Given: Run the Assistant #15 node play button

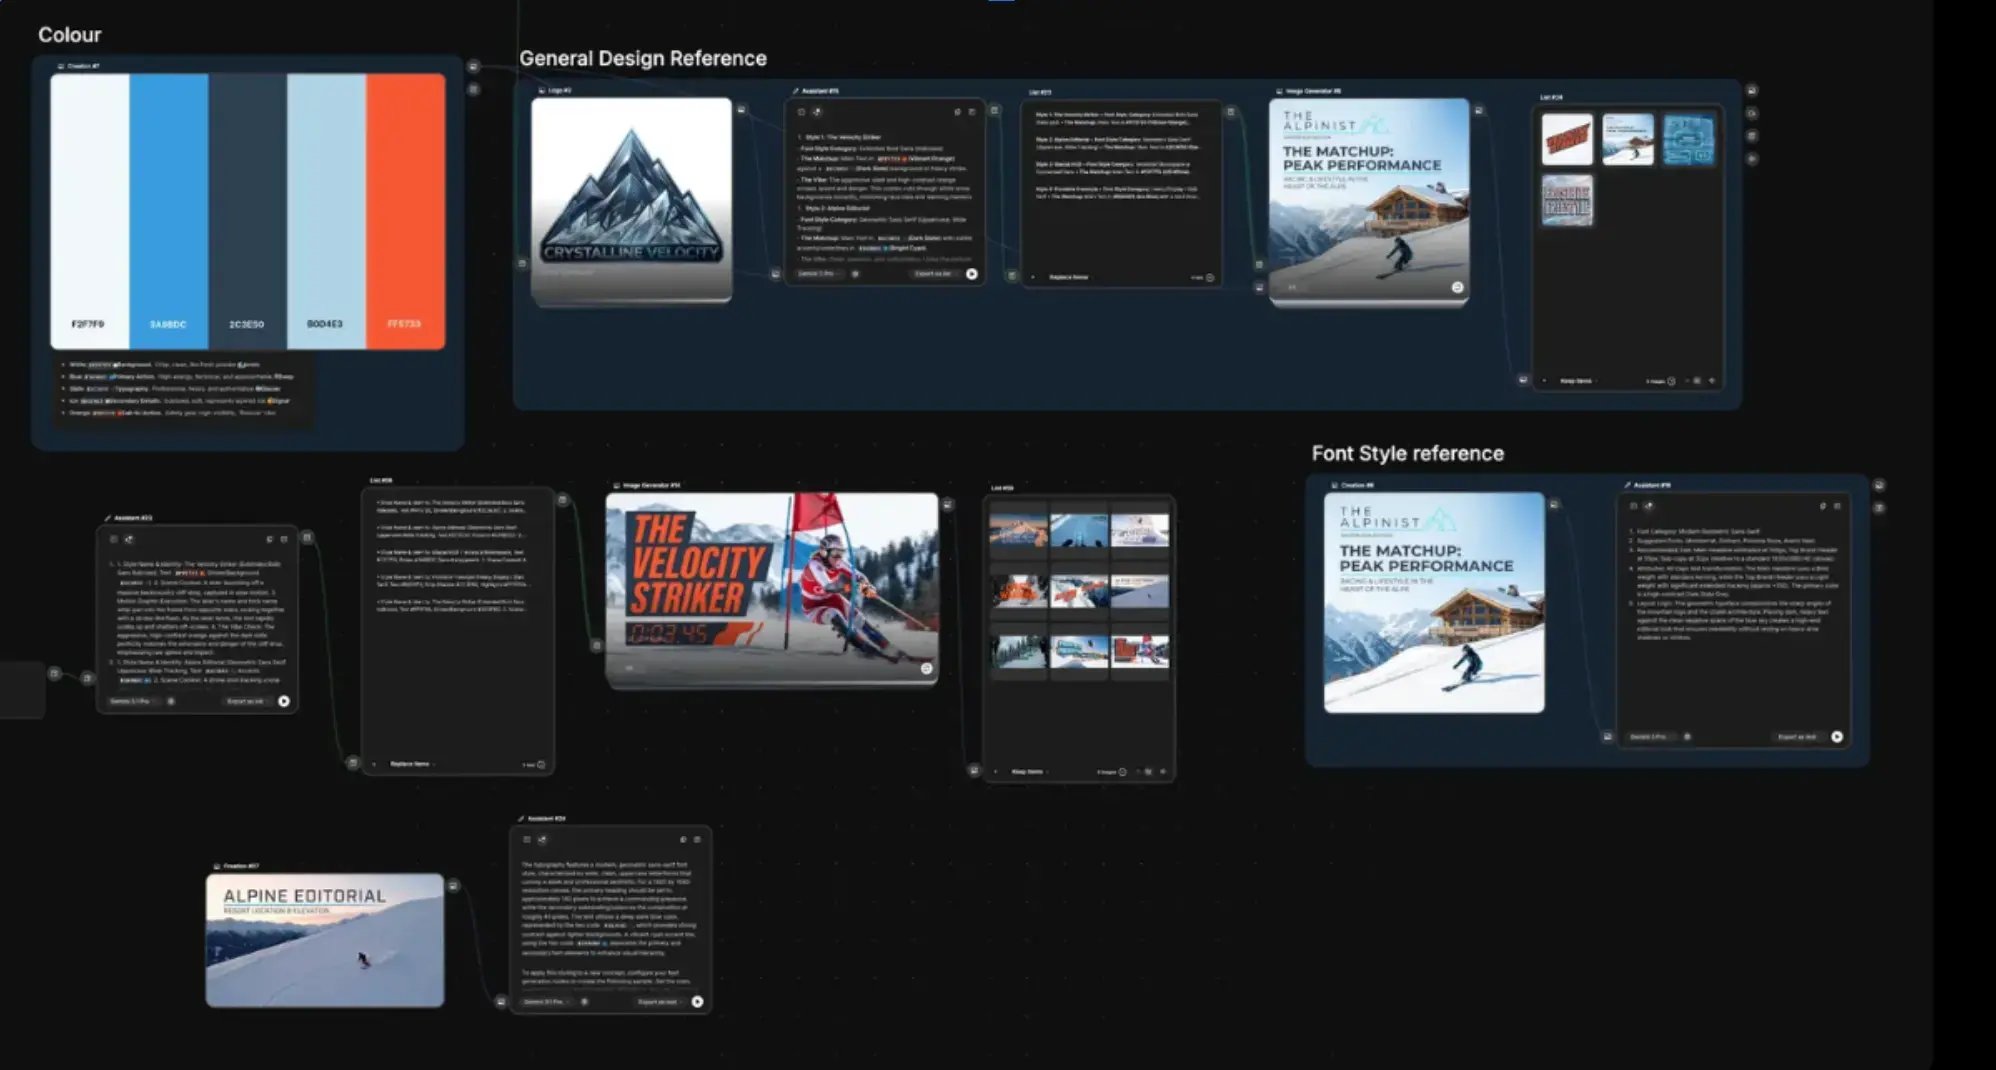Looking at the screenshot, I should pyautogui.click(x=971, y=274).
